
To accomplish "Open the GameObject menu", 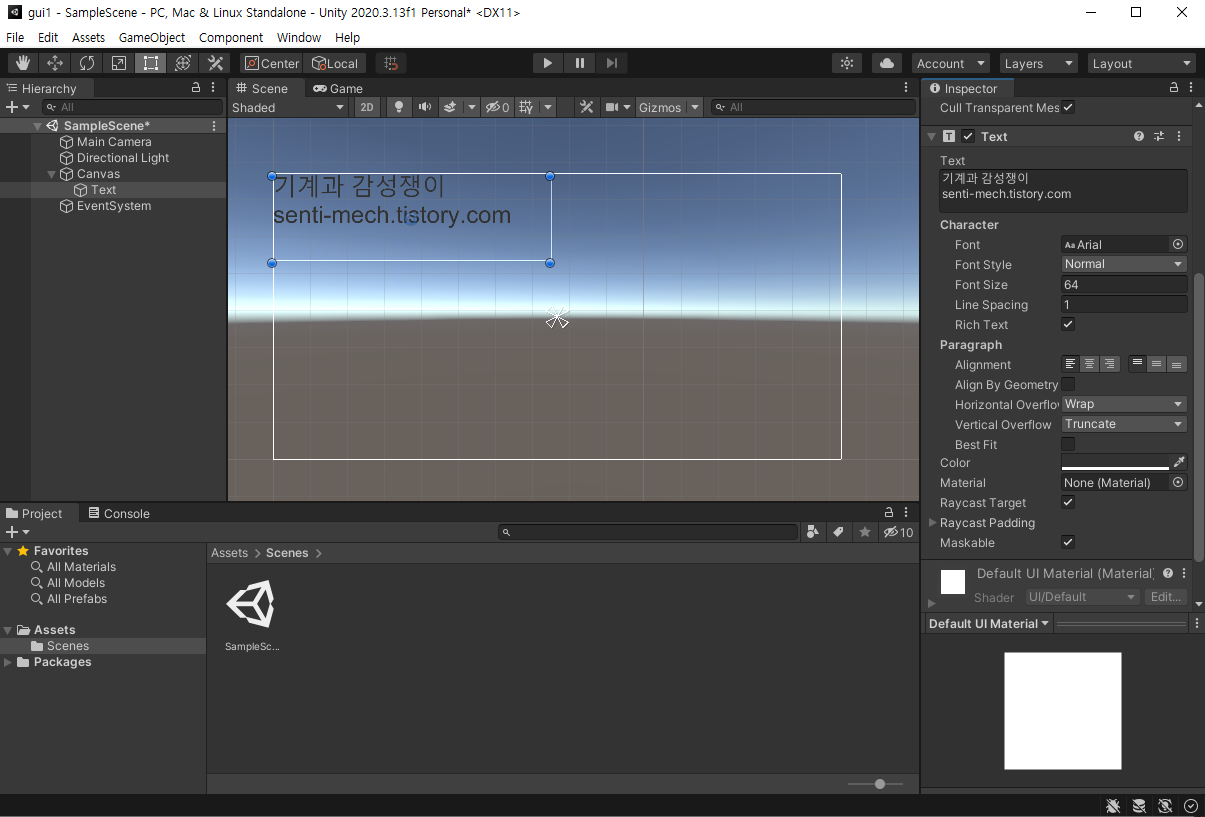I will pos(152,37).
